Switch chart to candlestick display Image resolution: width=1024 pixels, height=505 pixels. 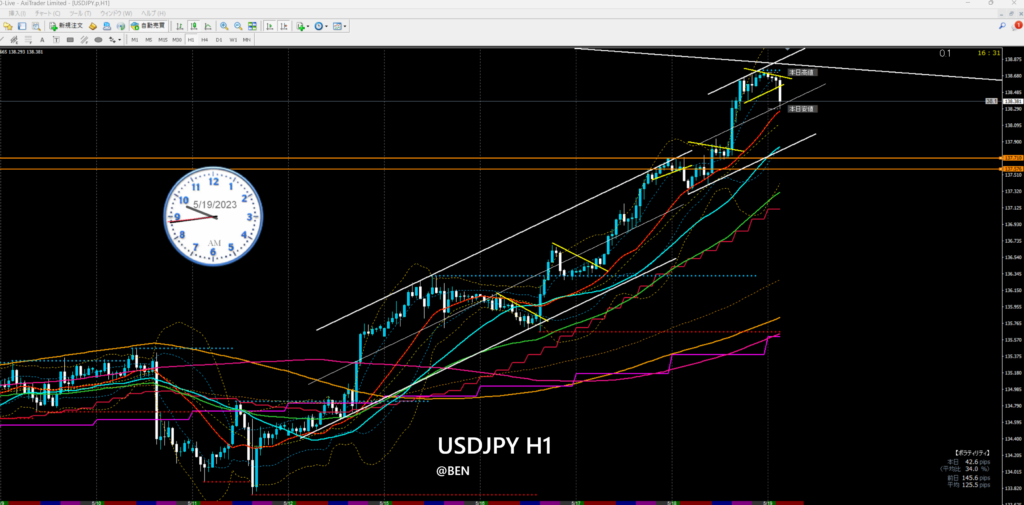pos(194,26)
